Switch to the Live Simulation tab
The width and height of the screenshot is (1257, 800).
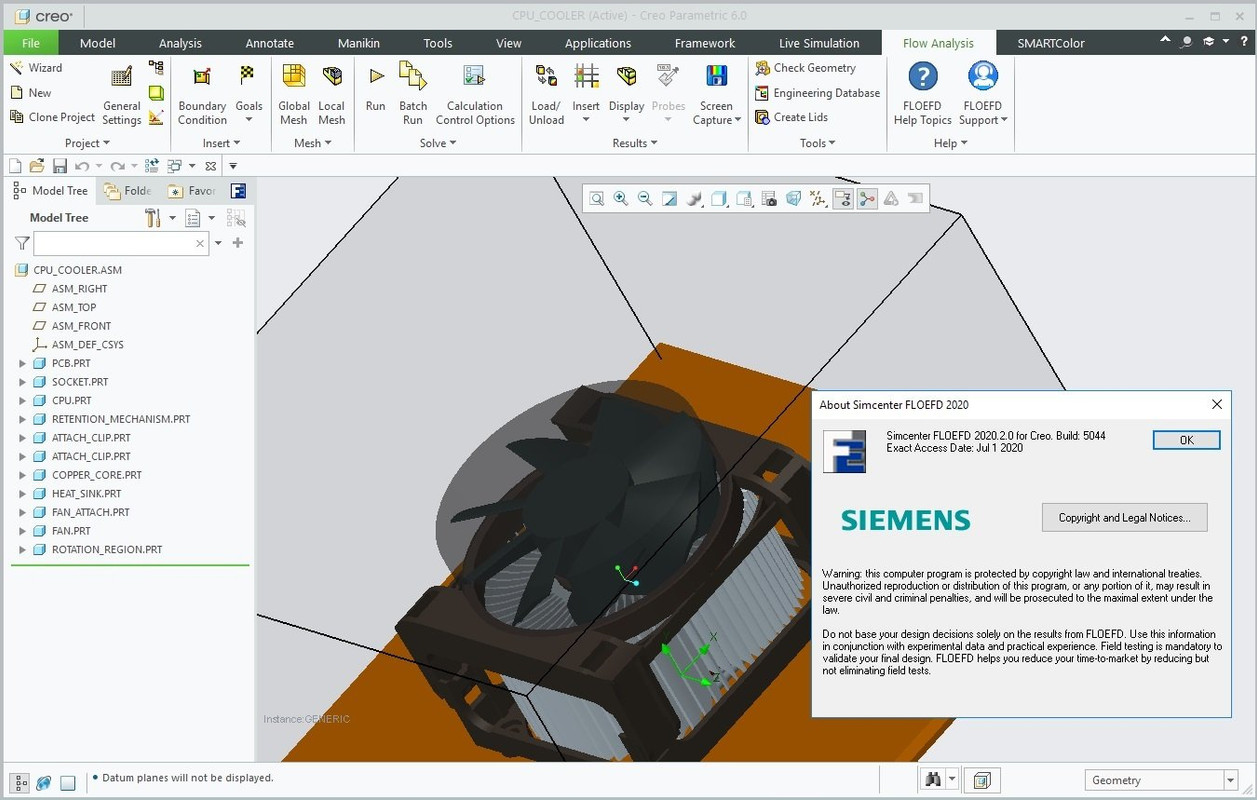click(x=819, y=43)
